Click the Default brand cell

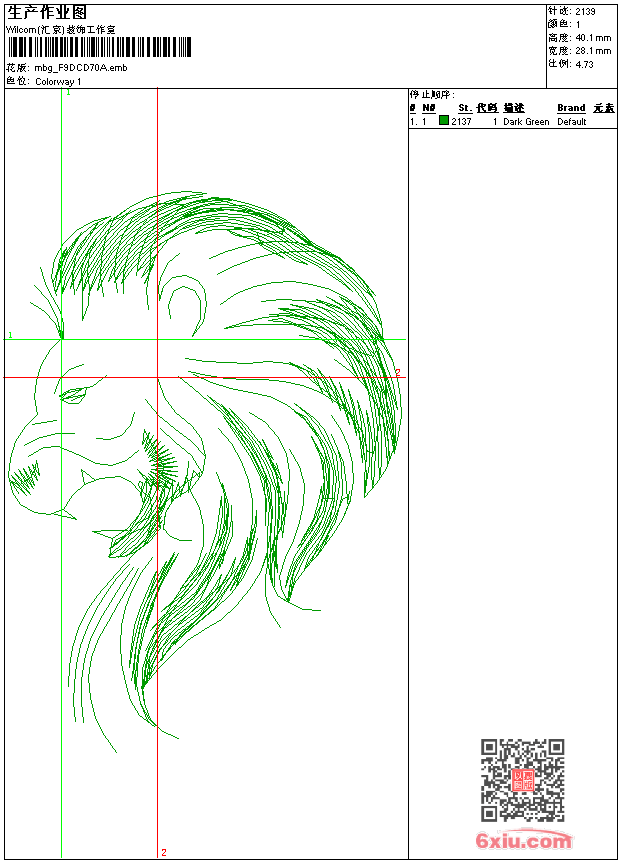pos(572,122)
